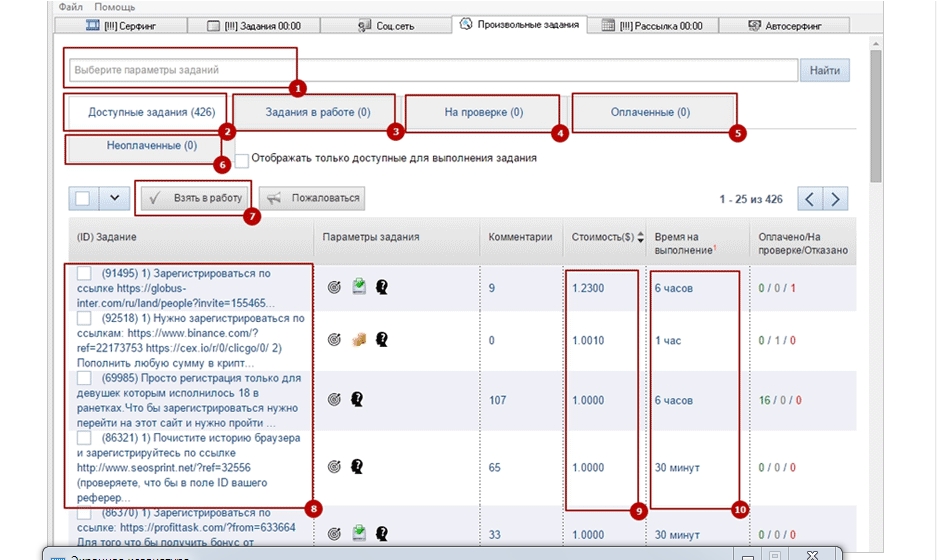The image size is (937, 560).
Task: Expand the selection options dropdown arrow
Action: click(114, 198)
